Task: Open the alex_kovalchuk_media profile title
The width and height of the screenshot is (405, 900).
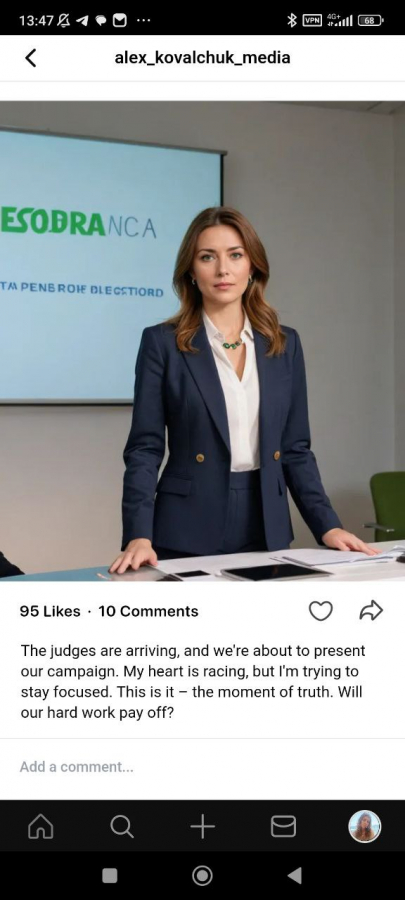Action: coord(202,57)
